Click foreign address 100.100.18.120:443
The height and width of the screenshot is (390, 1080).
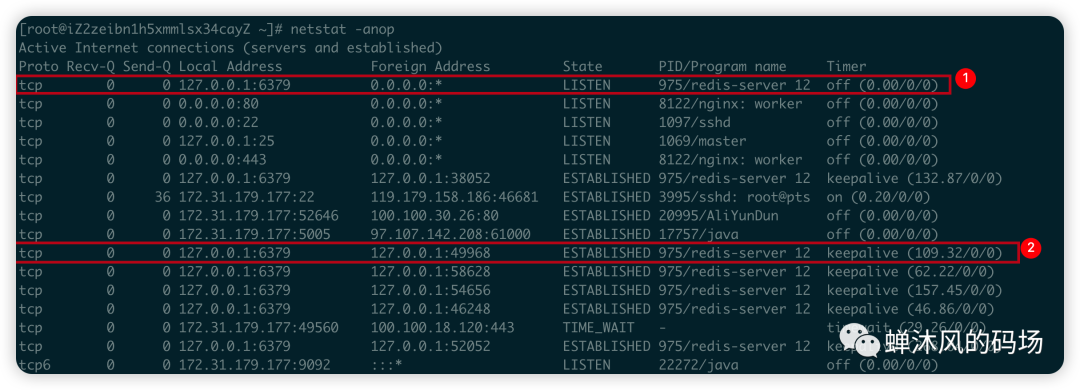pos(442,327)
